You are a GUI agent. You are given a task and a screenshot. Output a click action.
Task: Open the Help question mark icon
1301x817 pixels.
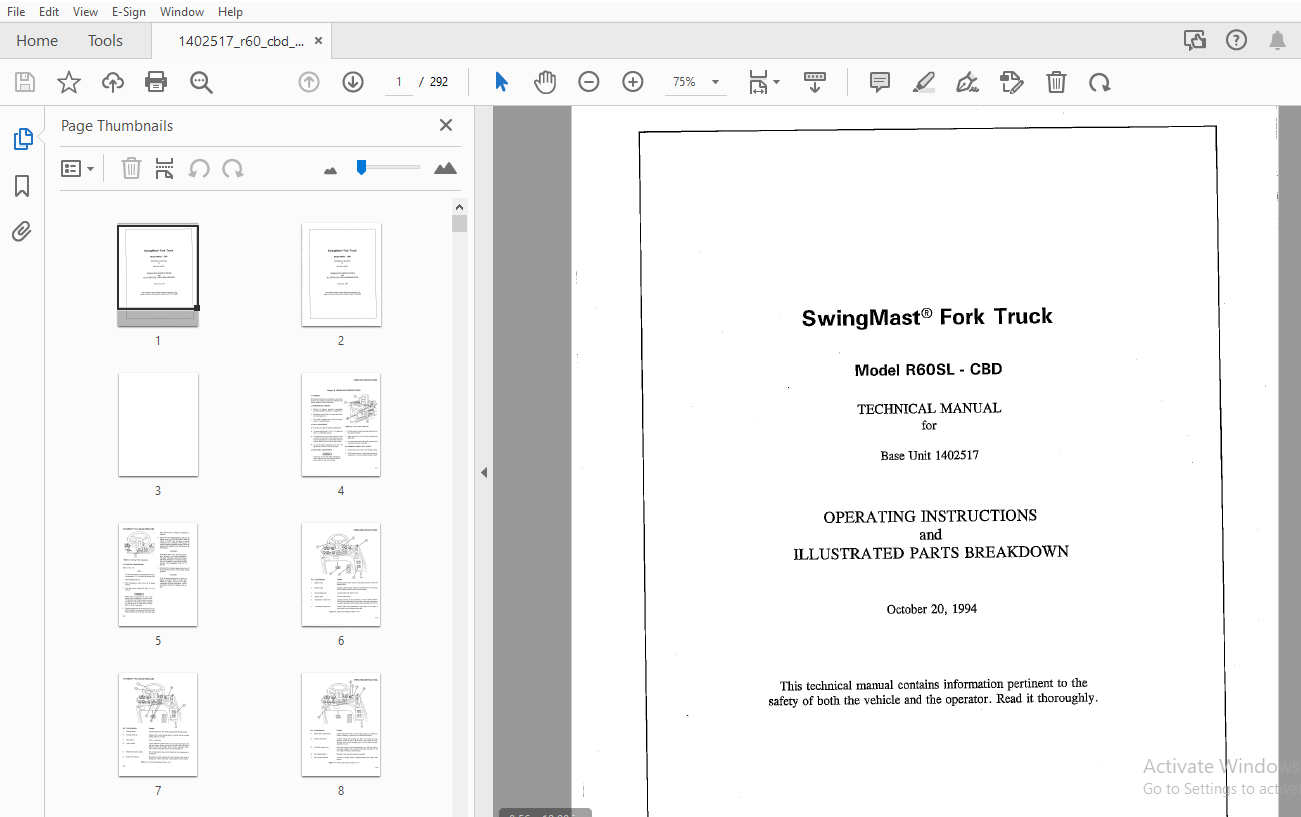tap(1237, 40)
